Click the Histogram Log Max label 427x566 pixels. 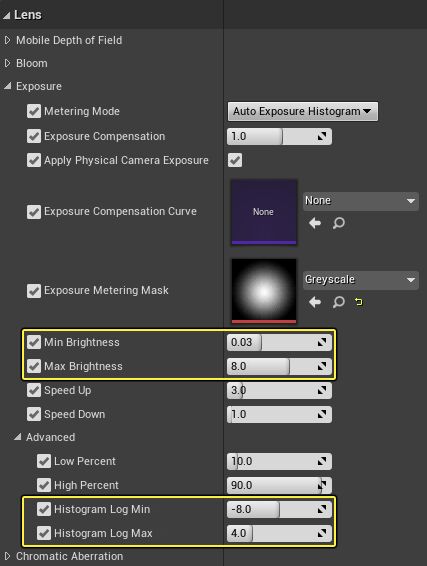pyautogui.click(x=103, y=533)
